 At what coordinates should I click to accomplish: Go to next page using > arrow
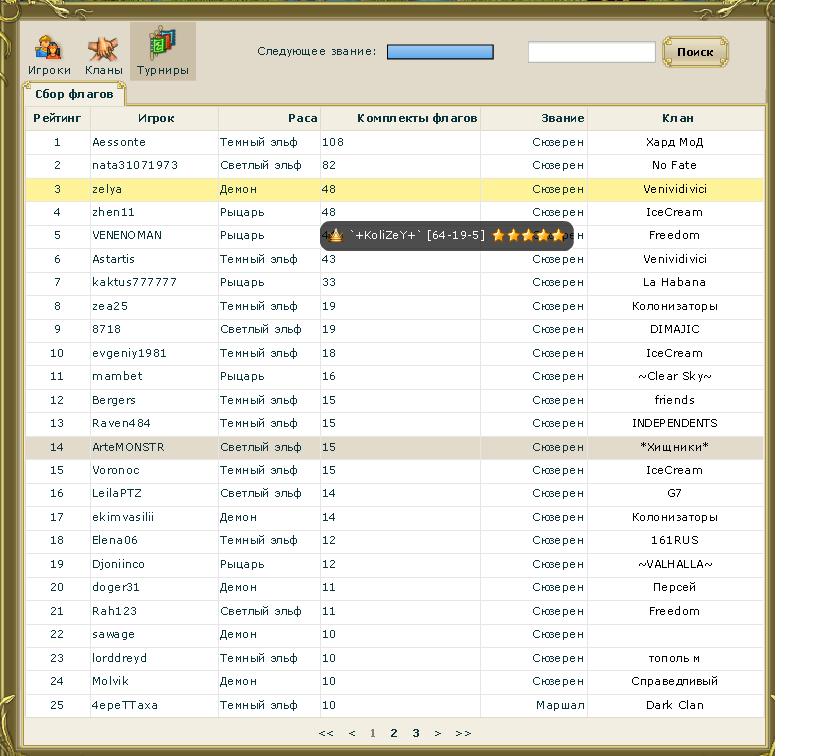click(438, 733)
